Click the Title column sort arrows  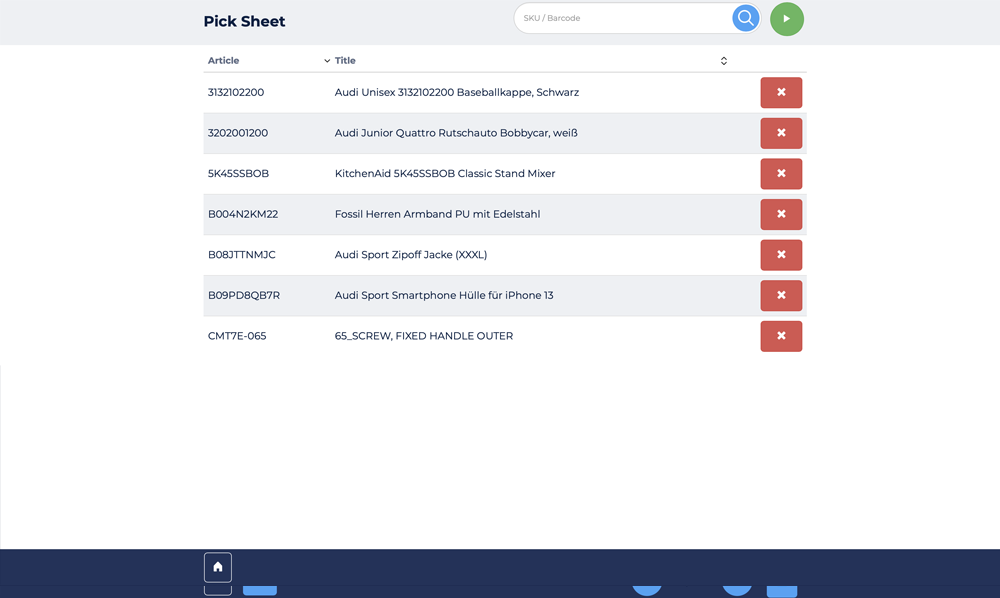pyautogui.click(x=724, y=61)
